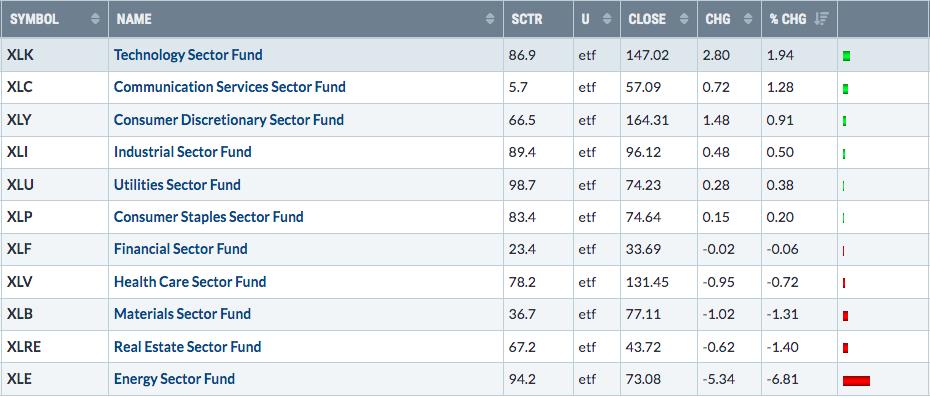Open Consumer Staples Sector Fund link
Viewport: 930px width, 397px height.
[209, 217]
